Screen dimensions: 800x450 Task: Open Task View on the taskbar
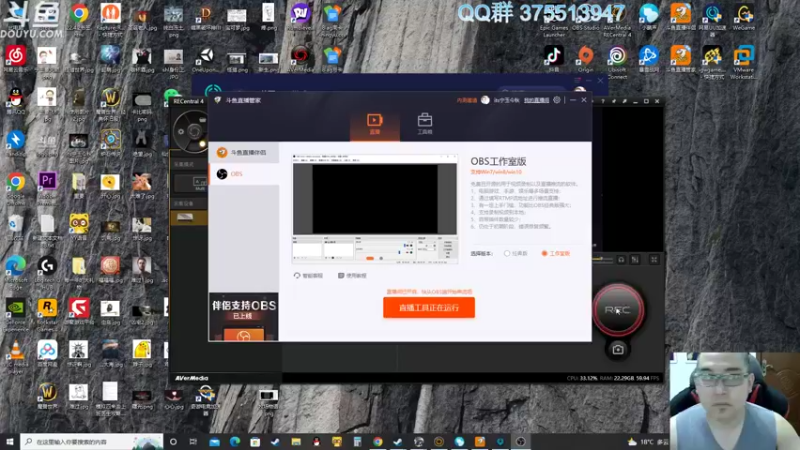coord(193,441)
